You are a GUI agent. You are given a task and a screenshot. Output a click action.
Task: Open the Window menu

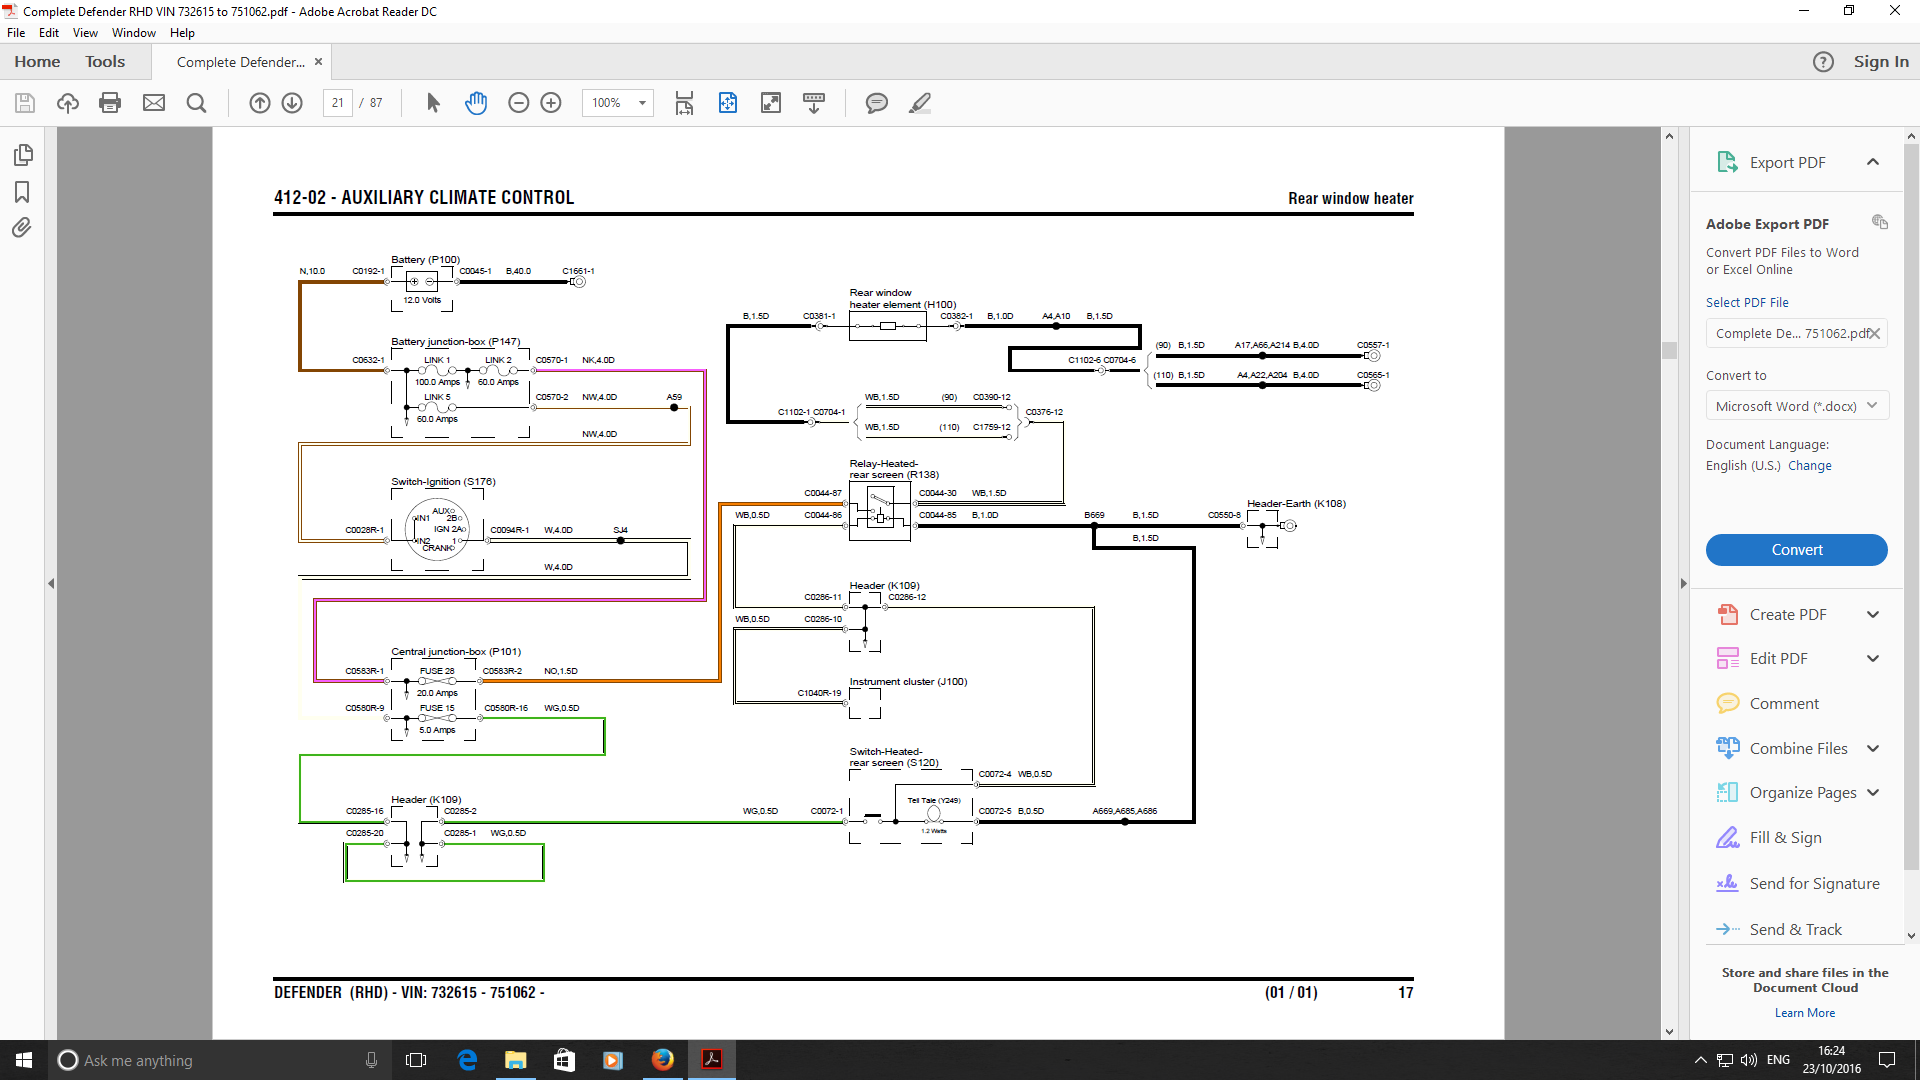pyautogui.click(x=134, y=33)
